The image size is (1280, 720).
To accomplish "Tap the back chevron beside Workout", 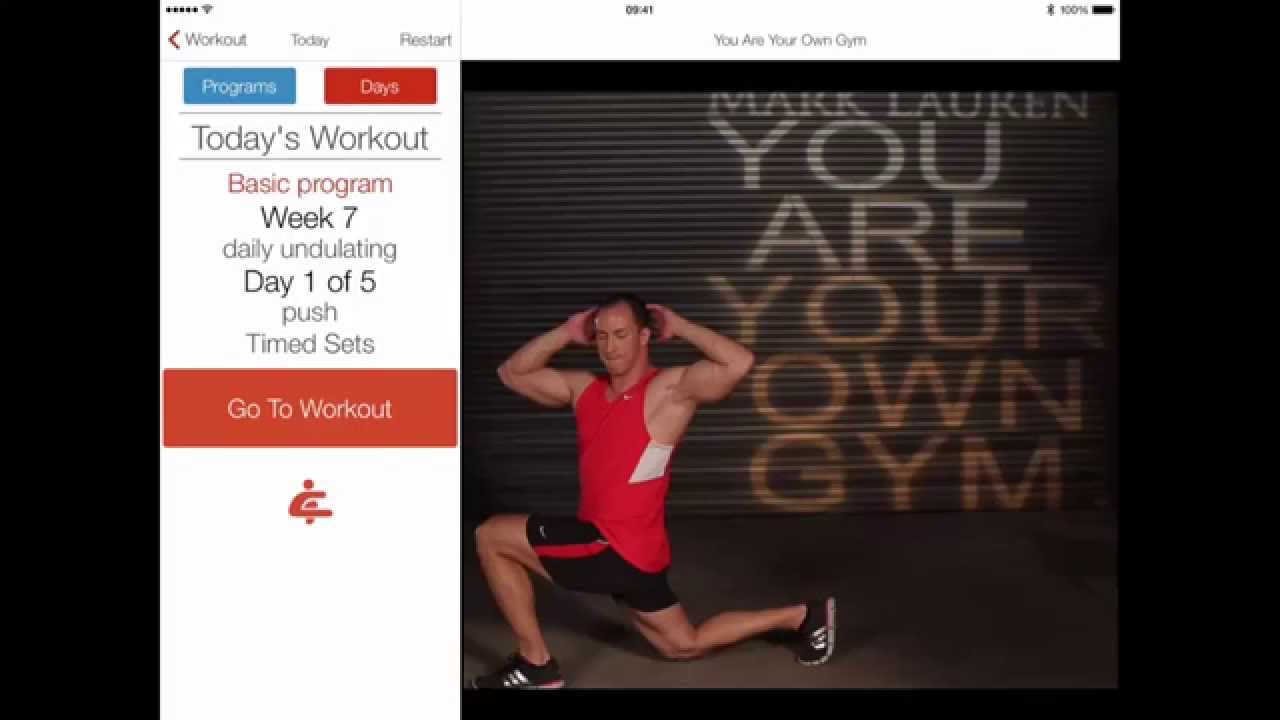I will click(174, 40).
